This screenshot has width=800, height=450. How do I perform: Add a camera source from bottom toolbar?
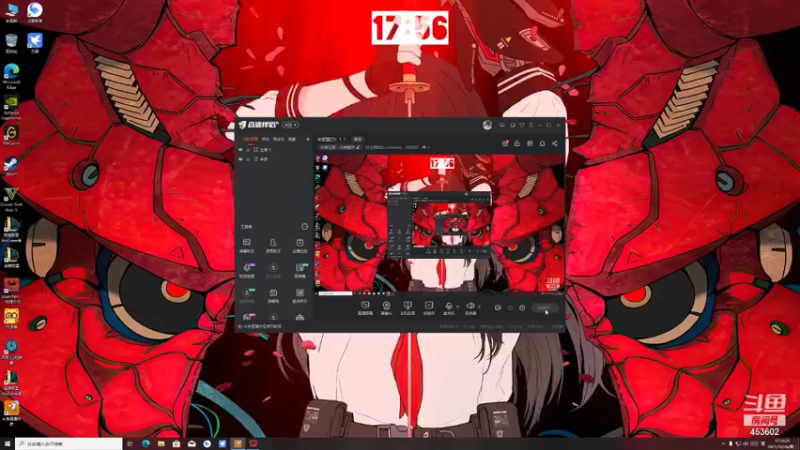click(x=386, y=307)
